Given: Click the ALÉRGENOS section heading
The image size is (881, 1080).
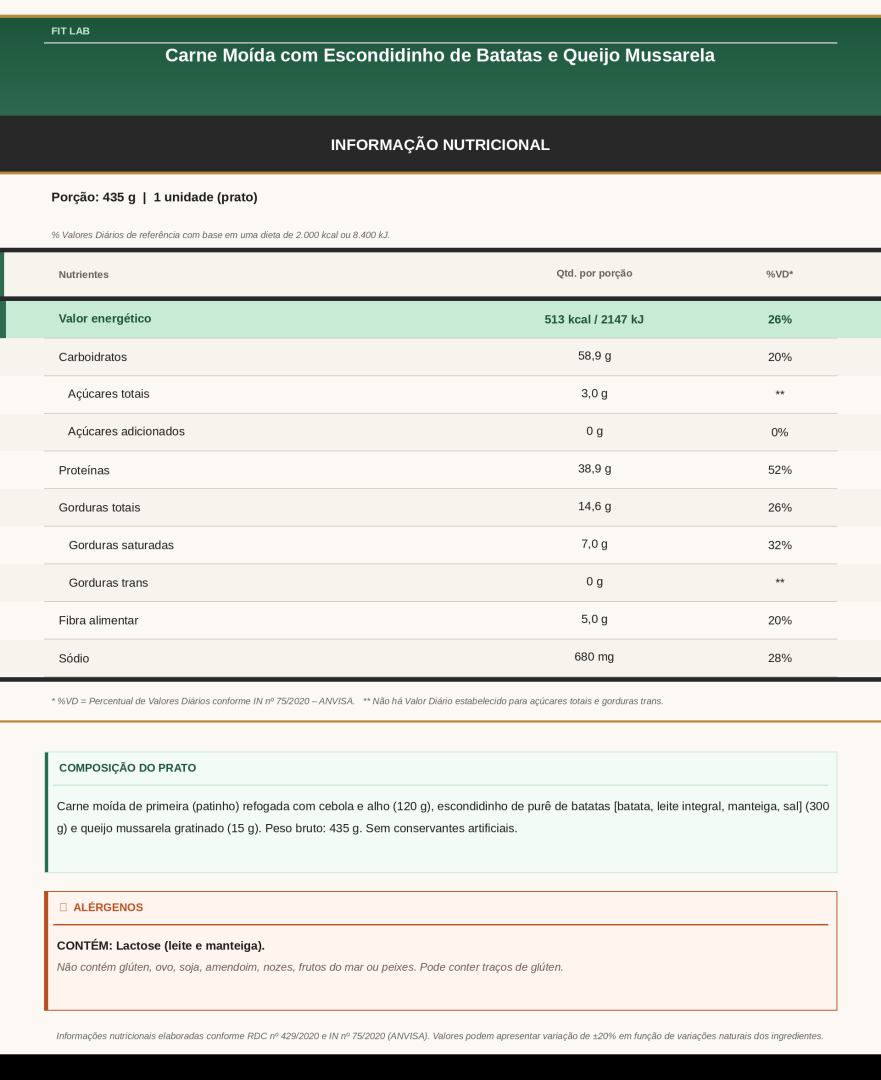Looking at the screenshot, I should point(108,907).
